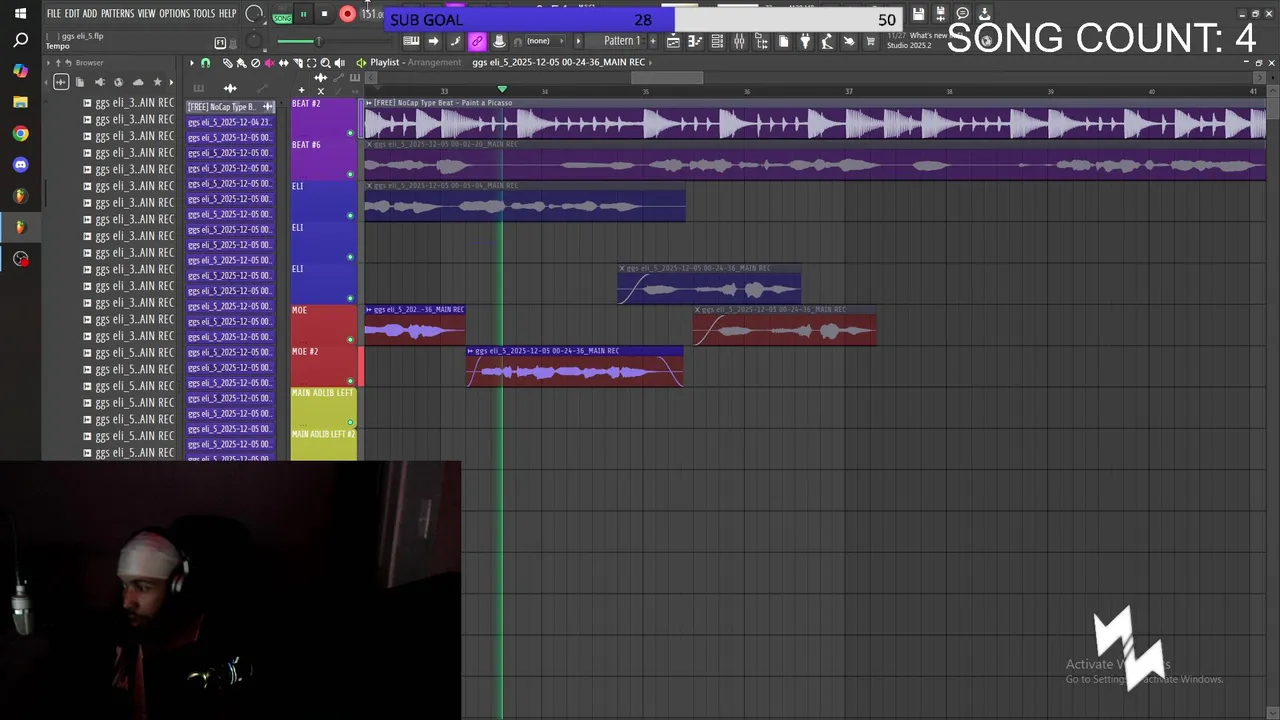
Task: Select the playlist paint brush tool
Action: coord(241,63)
